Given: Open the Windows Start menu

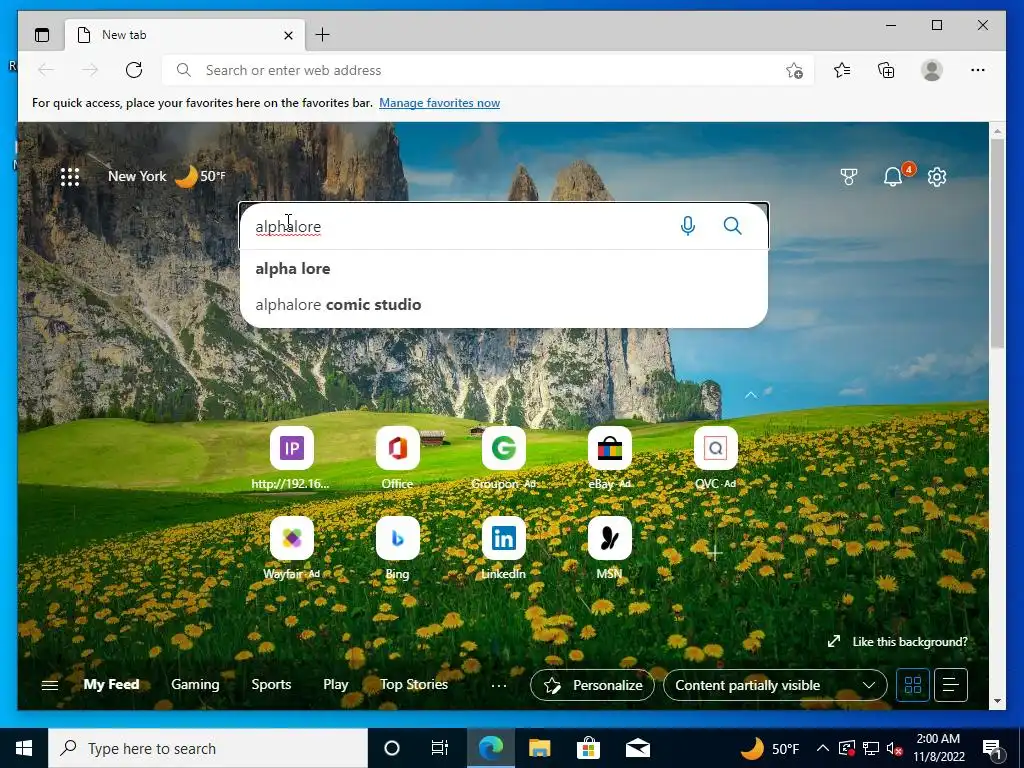Looking at the screenshot, I should (24, 748).
